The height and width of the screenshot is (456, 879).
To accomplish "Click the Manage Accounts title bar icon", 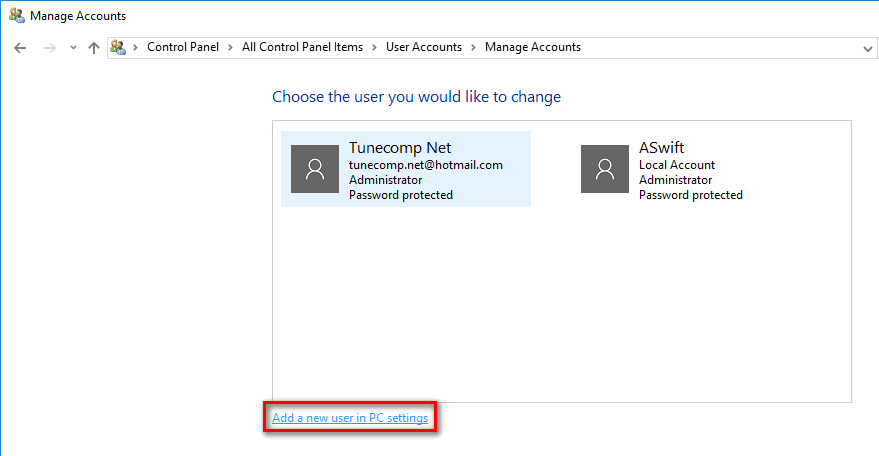I will click(17, 16).
